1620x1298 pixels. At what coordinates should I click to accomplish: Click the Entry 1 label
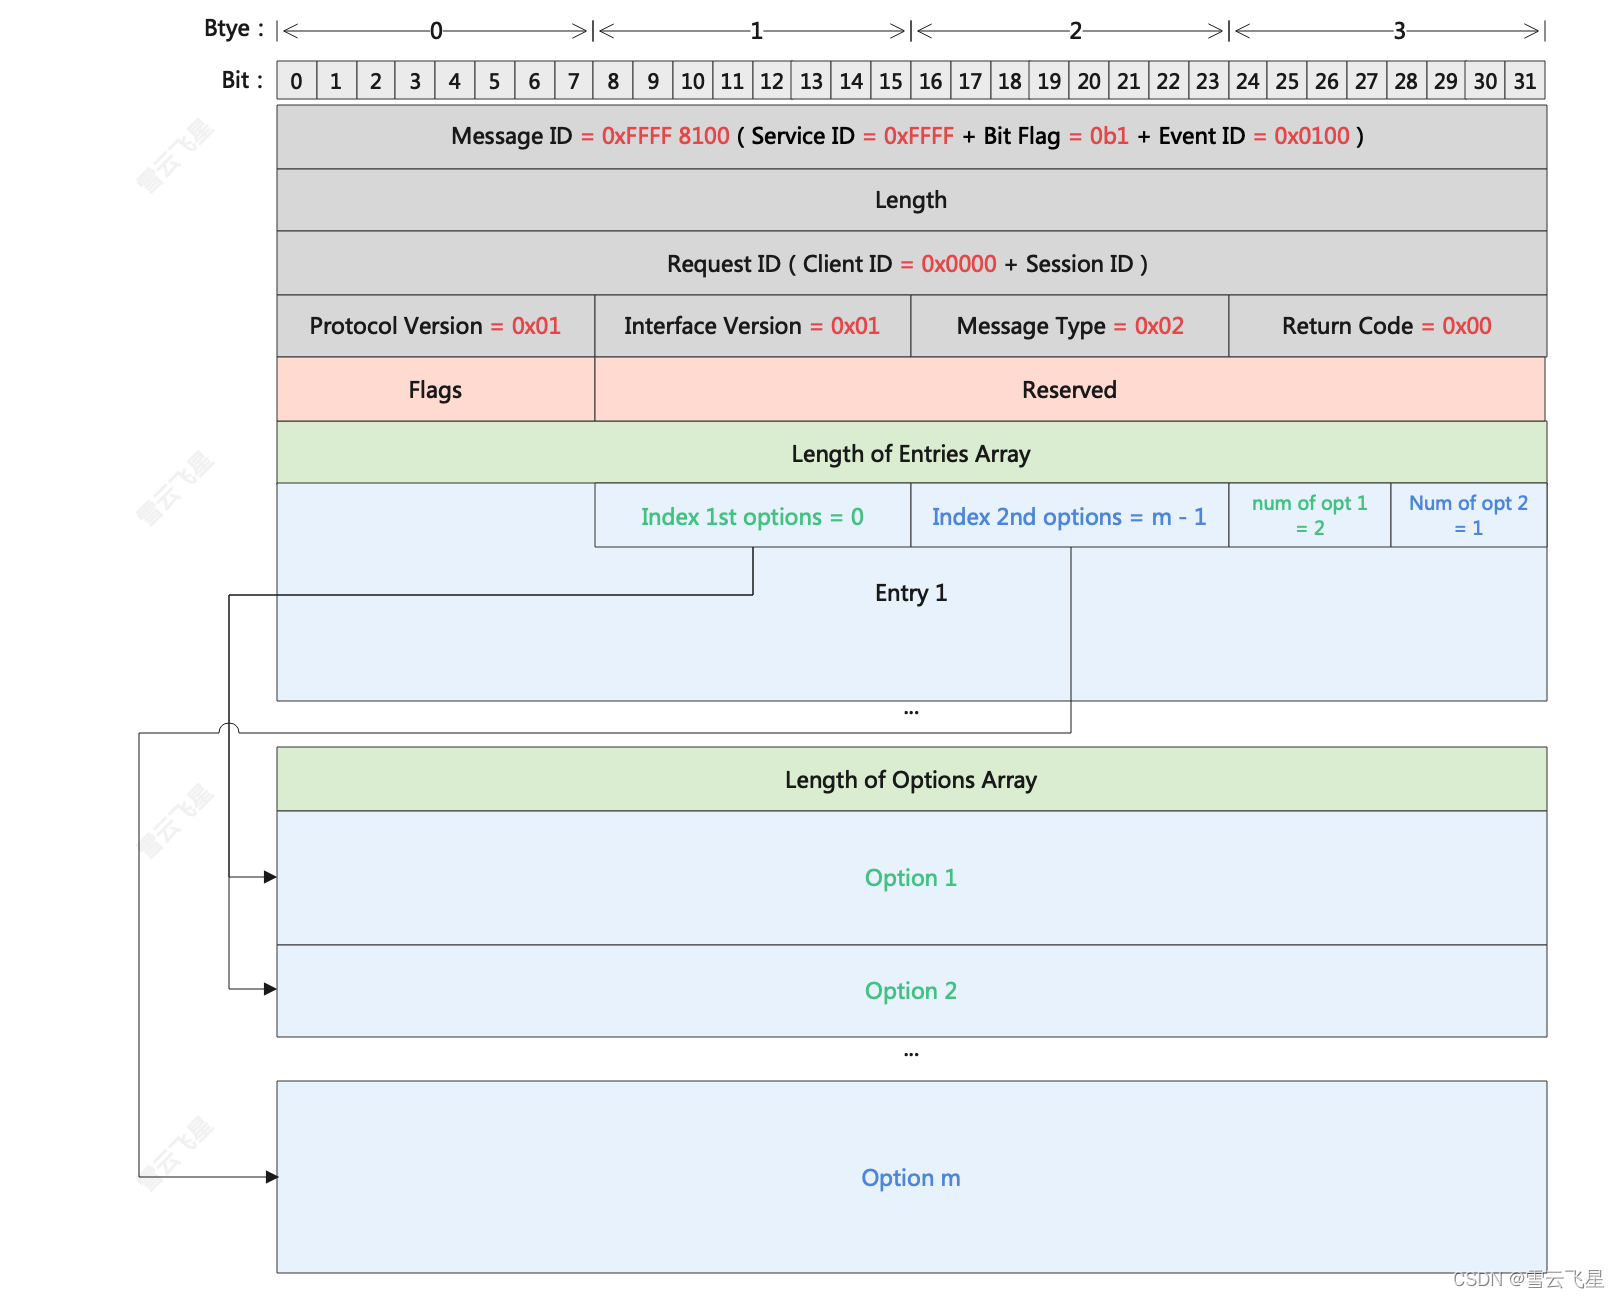coord(910,593)
